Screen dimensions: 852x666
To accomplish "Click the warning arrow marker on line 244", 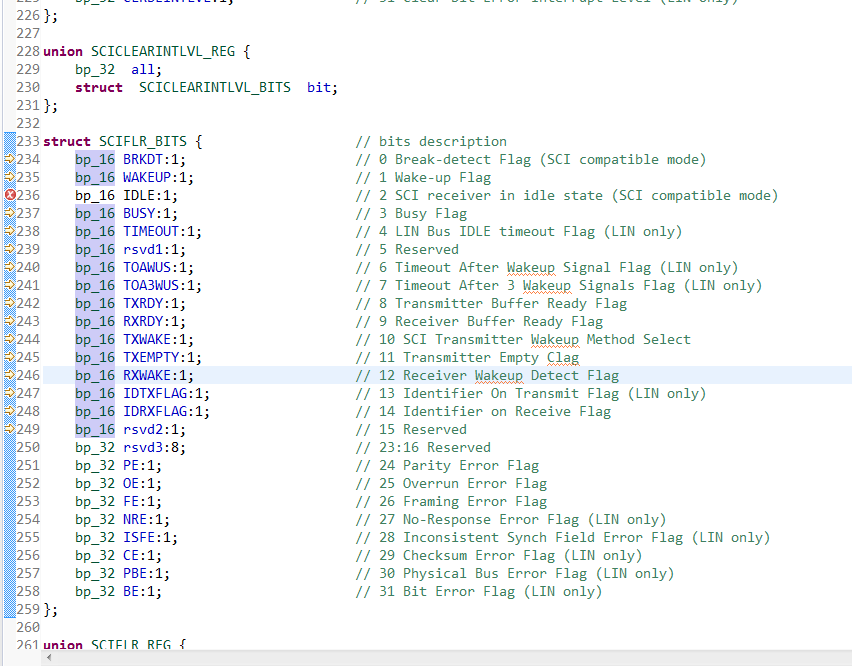I will point(10,339).
